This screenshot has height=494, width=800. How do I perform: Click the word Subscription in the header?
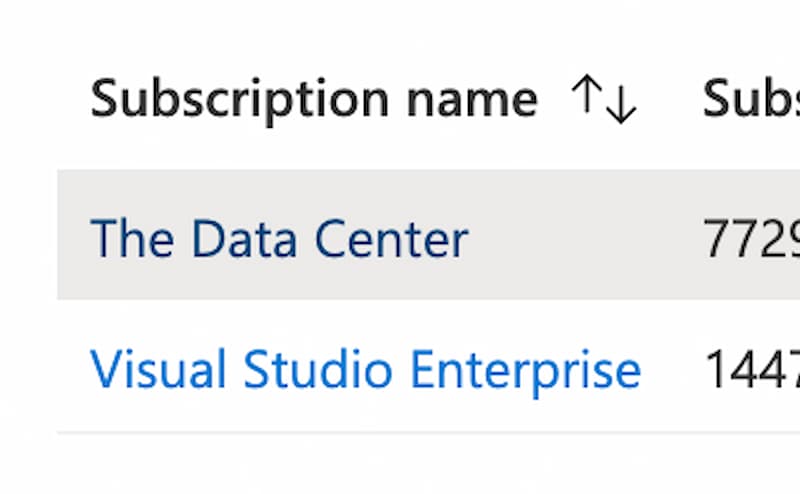239,98
